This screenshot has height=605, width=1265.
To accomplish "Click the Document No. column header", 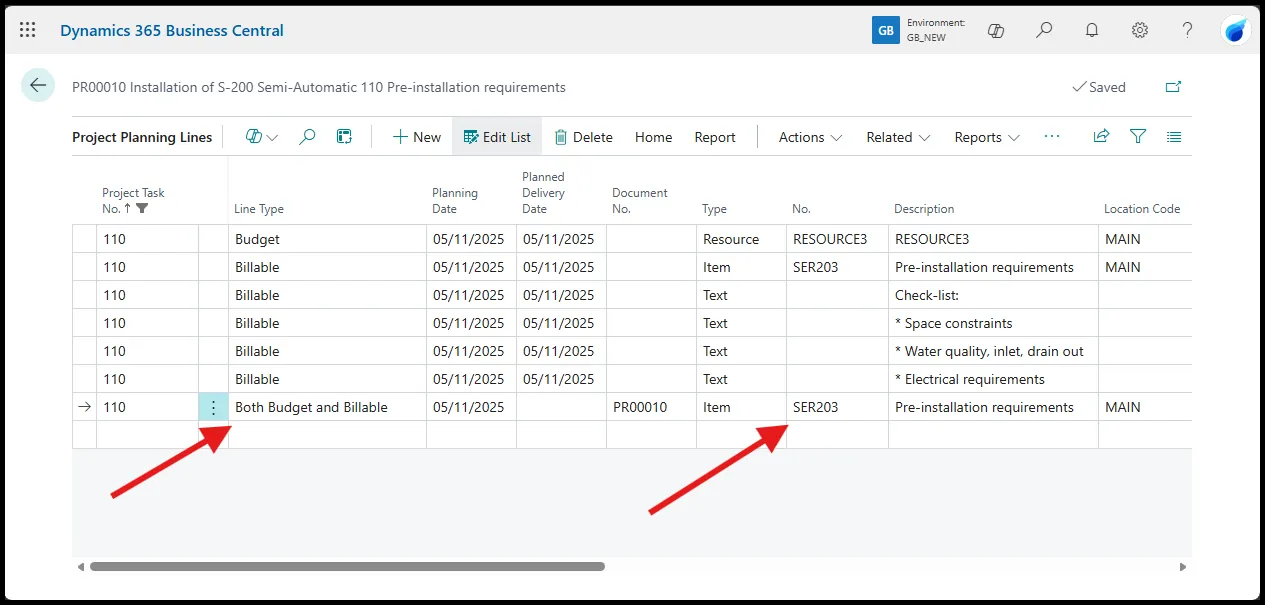I will [x=640, y=201].
